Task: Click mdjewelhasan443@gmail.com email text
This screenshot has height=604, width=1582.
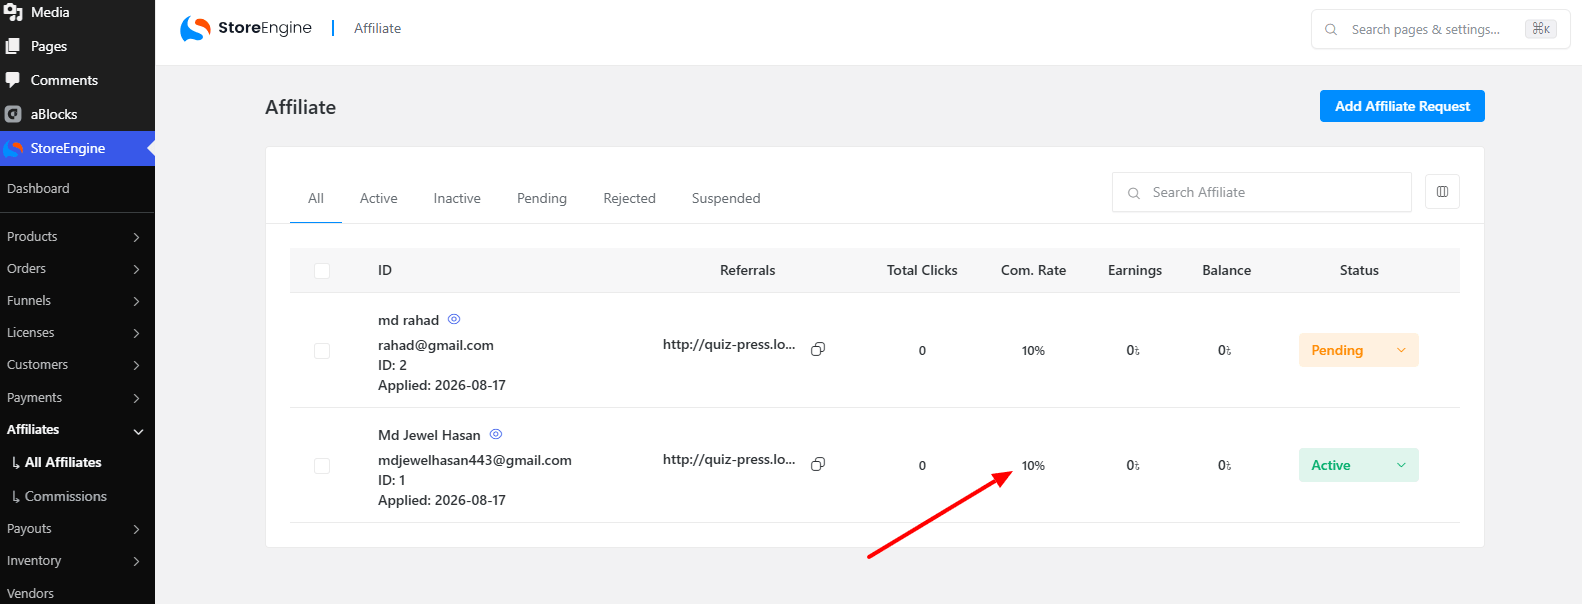Action: (475, 460)
